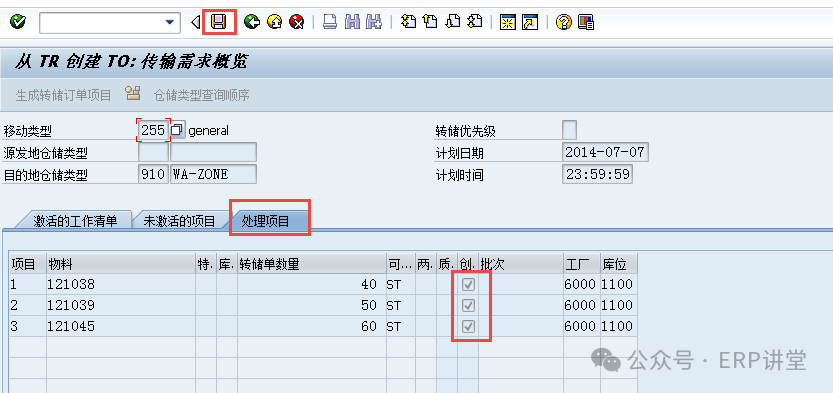Cancel with the red X icon
The width and height of the screenshot is (833, 393).
[296, 22]
